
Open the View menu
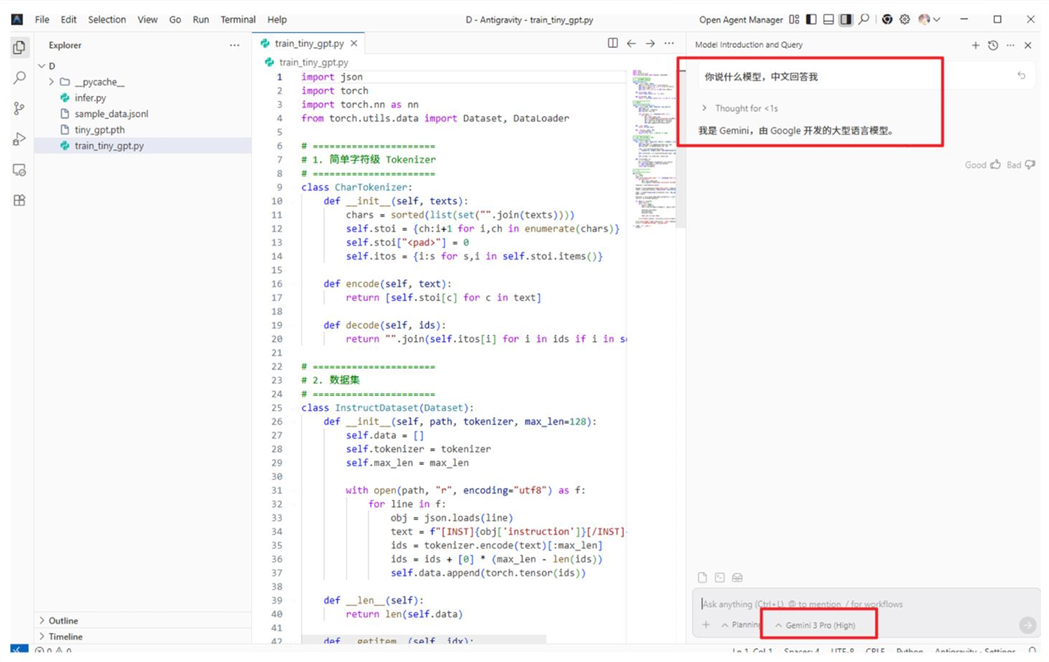pyautogui.click(x=147, y=19)
